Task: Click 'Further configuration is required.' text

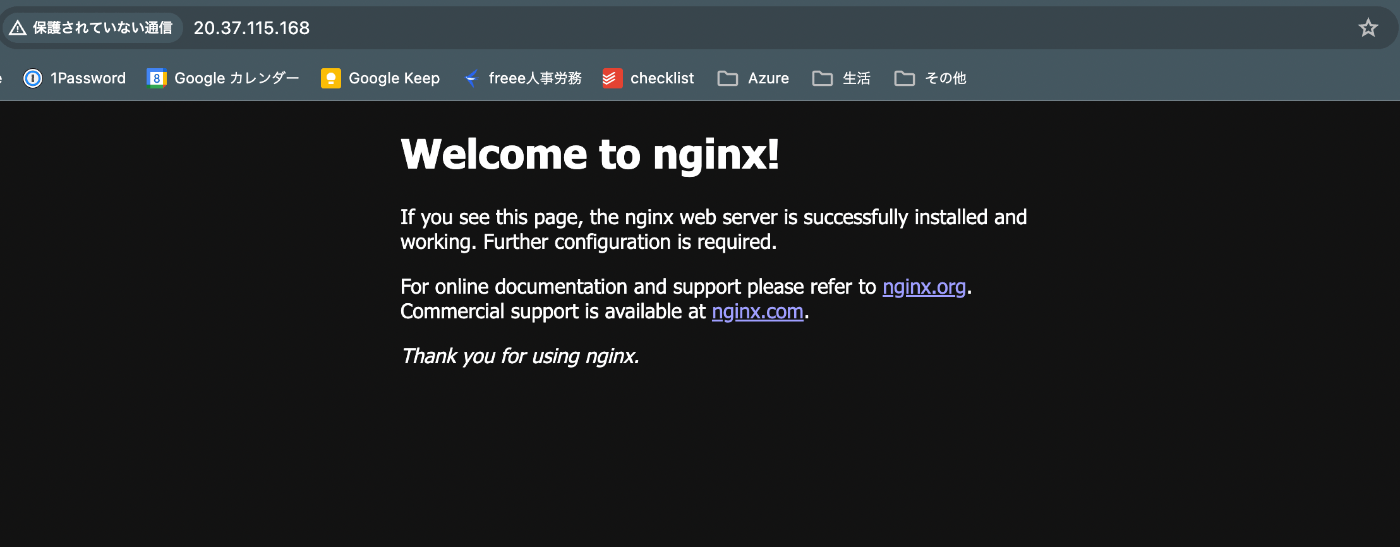Action: (x=630, y=242)
